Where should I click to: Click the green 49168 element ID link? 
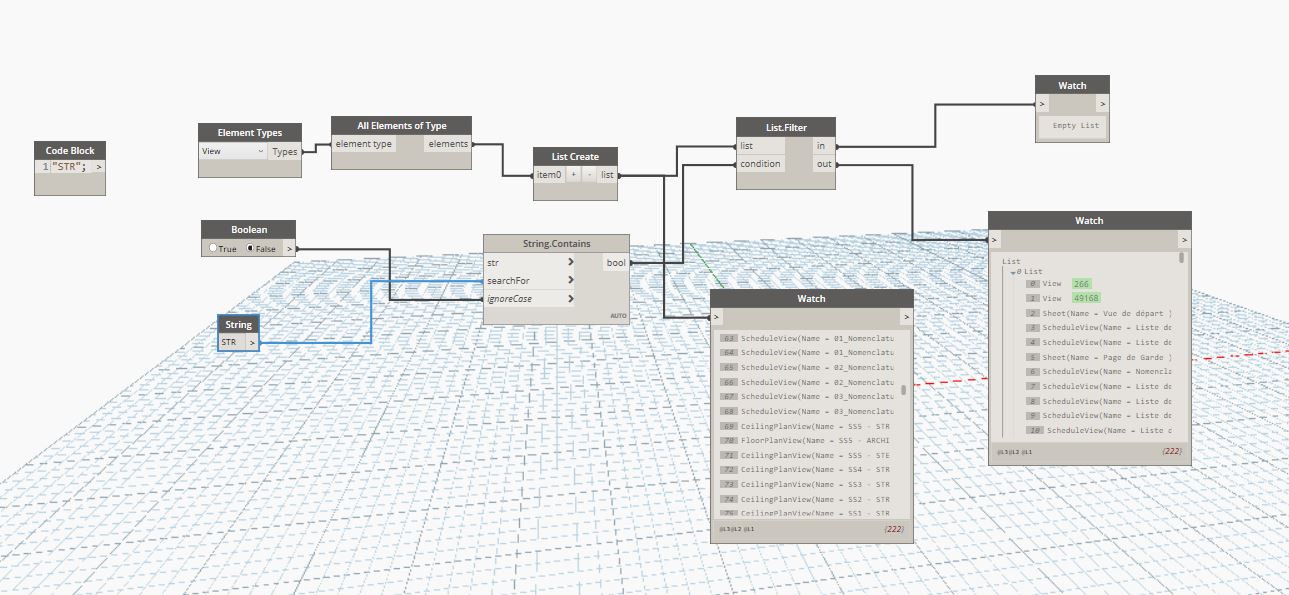(1085, 298)
